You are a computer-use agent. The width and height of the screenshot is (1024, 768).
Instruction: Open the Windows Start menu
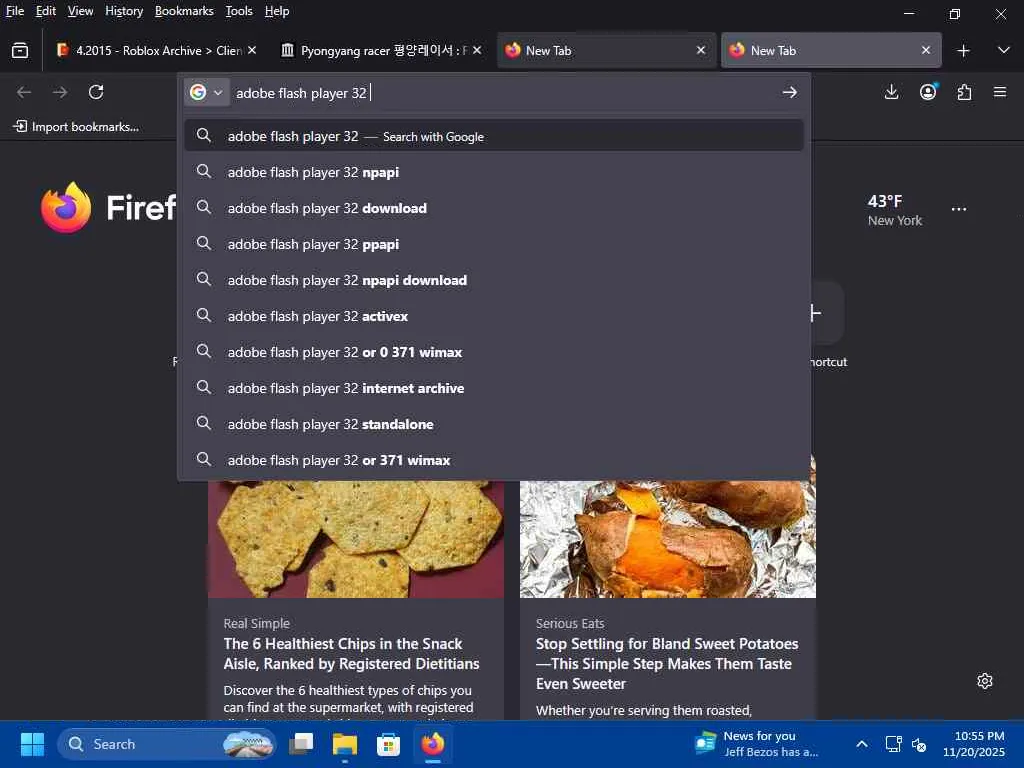32,744
